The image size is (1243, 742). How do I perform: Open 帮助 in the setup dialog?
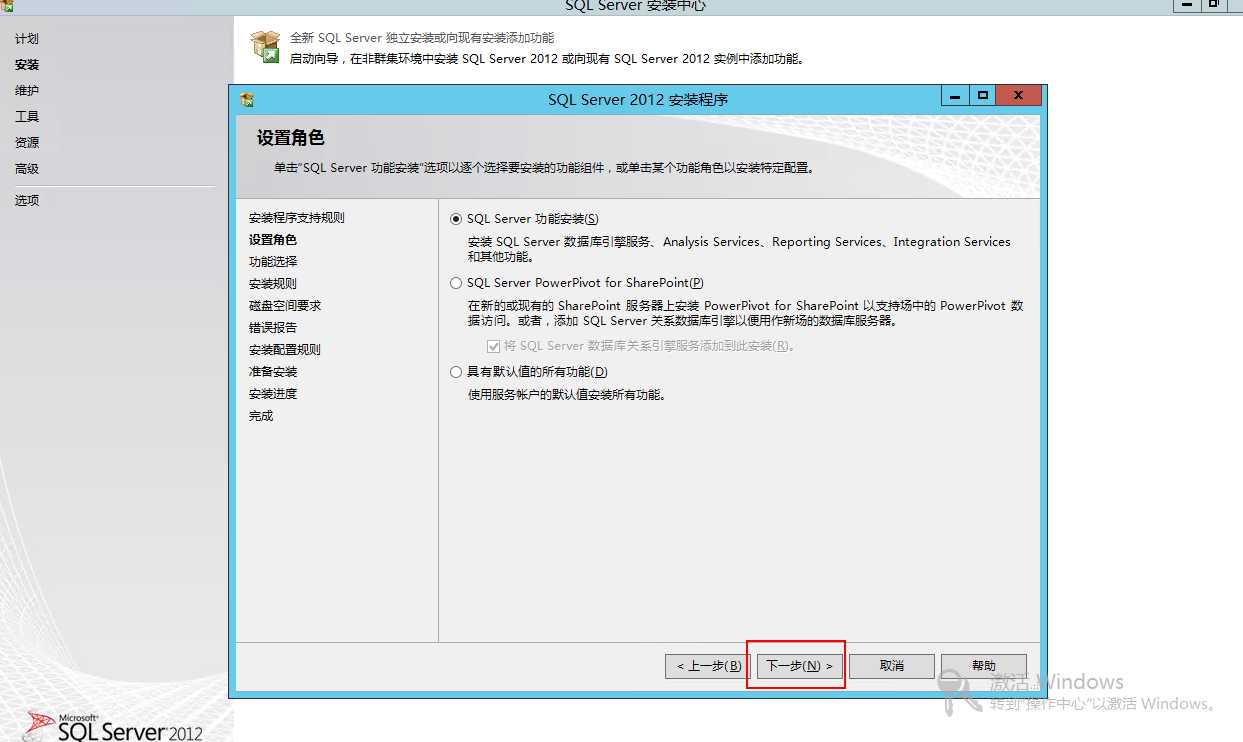coord(984,666)
